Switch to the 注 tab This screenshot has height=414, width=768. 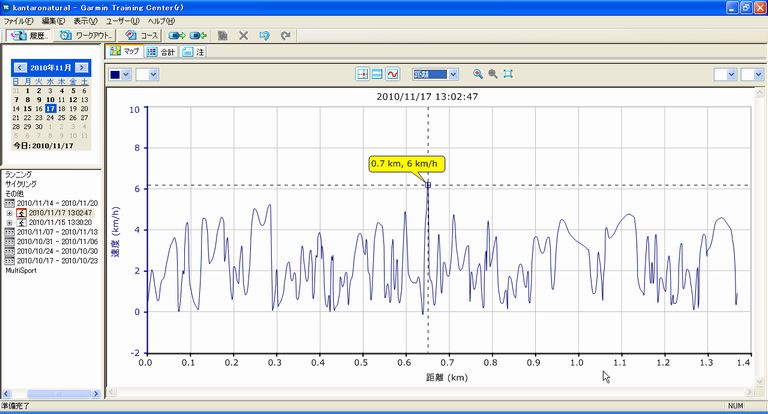[x=193, y=51]
